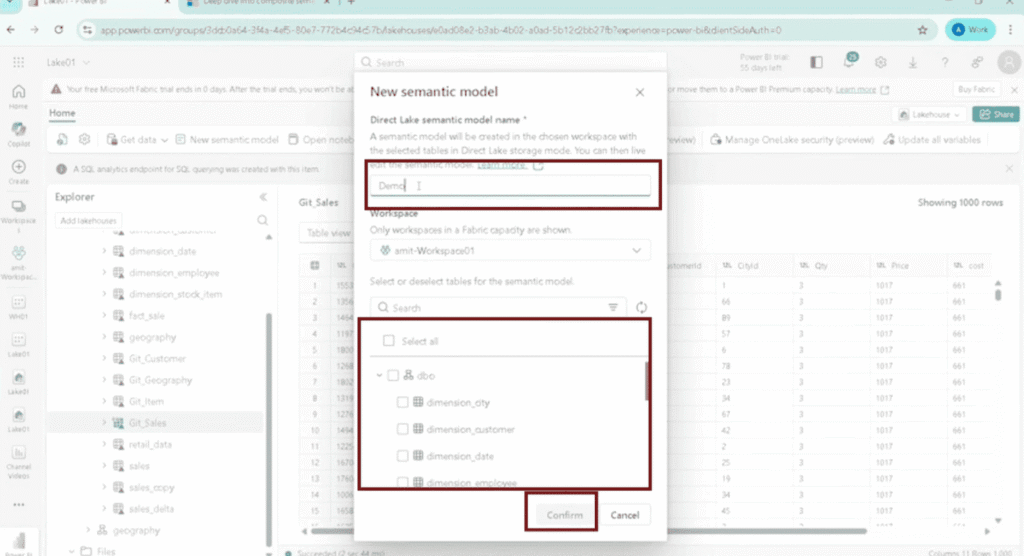Image resolution: width=1024 pixels, height=556 pixels.
Task: Click New semantic model in toolbar
Action: 227,139
